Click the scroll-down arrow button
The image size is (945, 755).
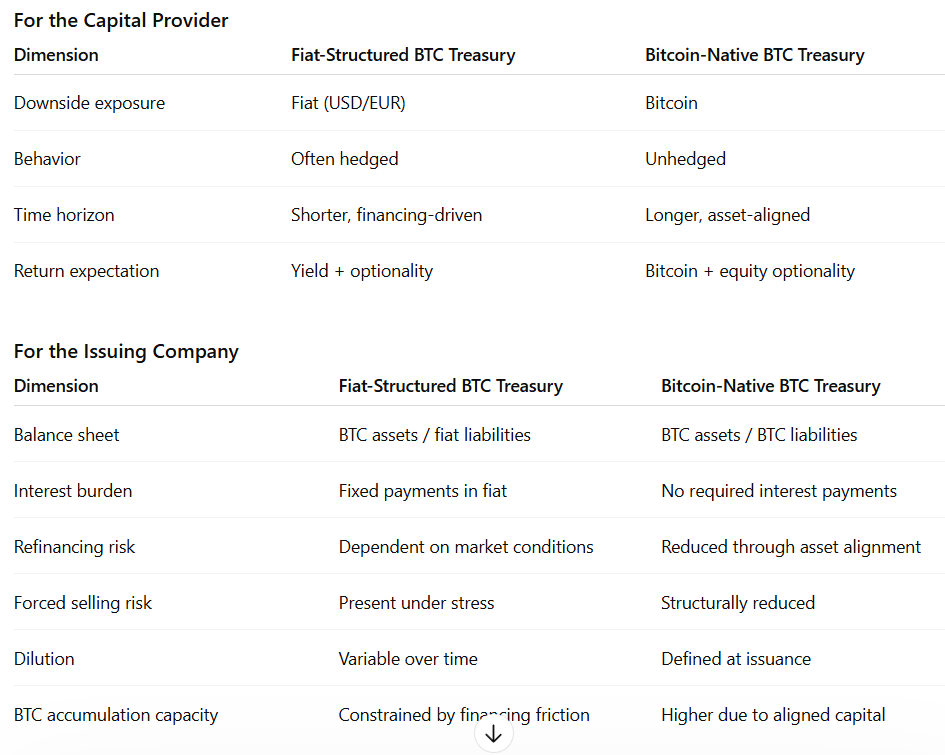pos(494,734)
